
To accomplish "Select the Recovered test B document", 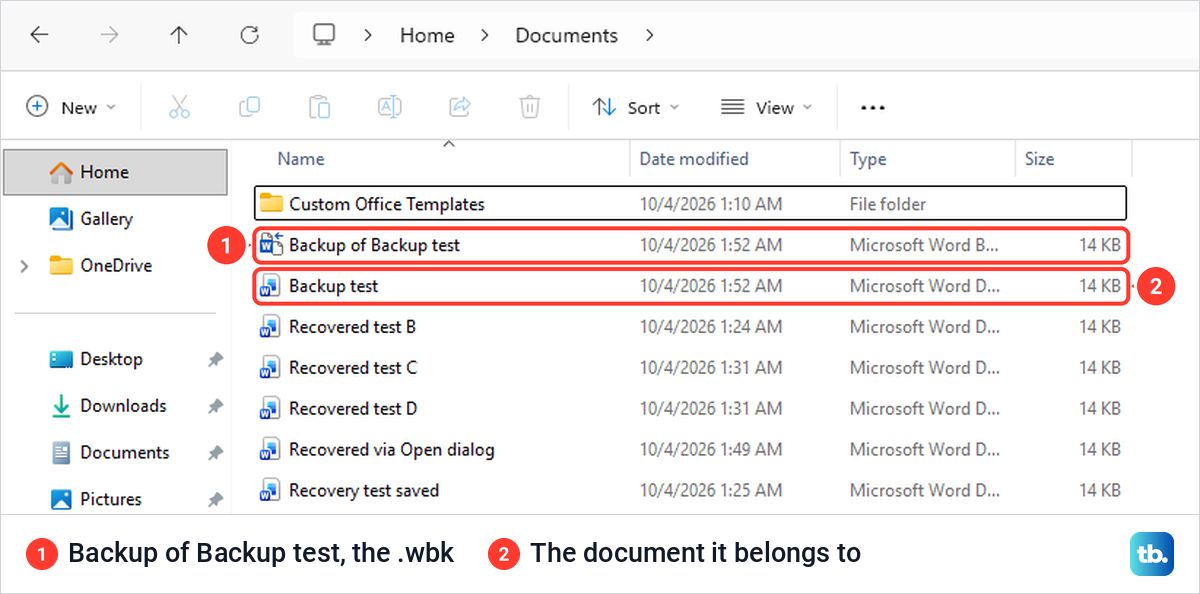I will (x=690, y=326).
